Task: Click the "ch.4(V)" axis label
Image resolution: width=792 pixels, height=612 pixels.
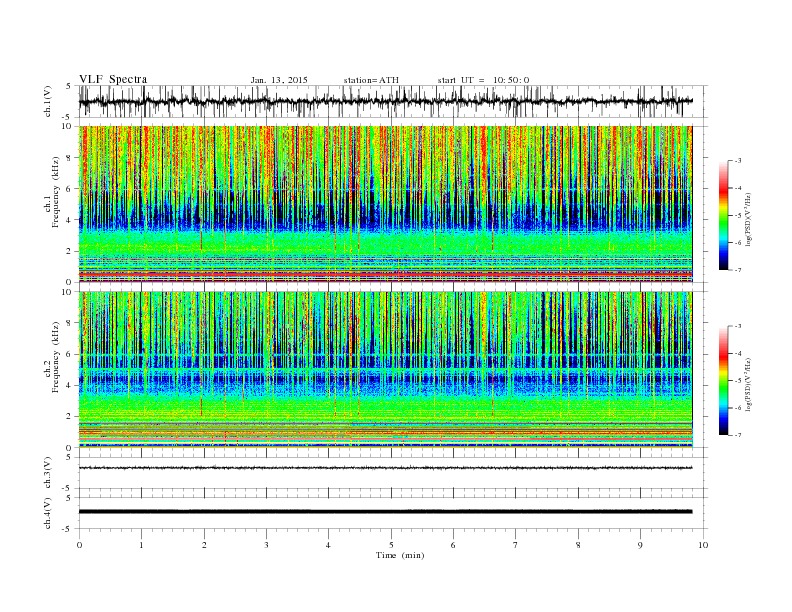Action: click(48, 513)
